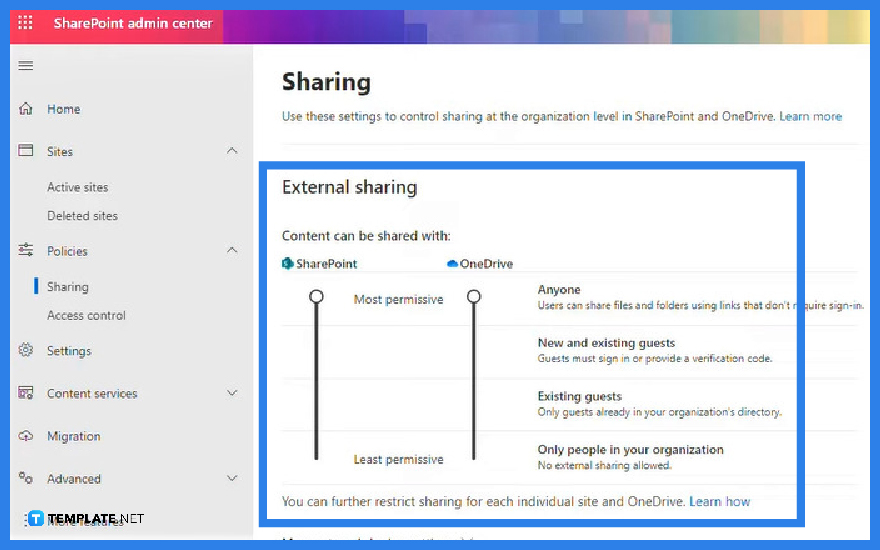This screenshot has height=550, width=880.
Task: Click the Advanced gears icon
Action: 26,478
